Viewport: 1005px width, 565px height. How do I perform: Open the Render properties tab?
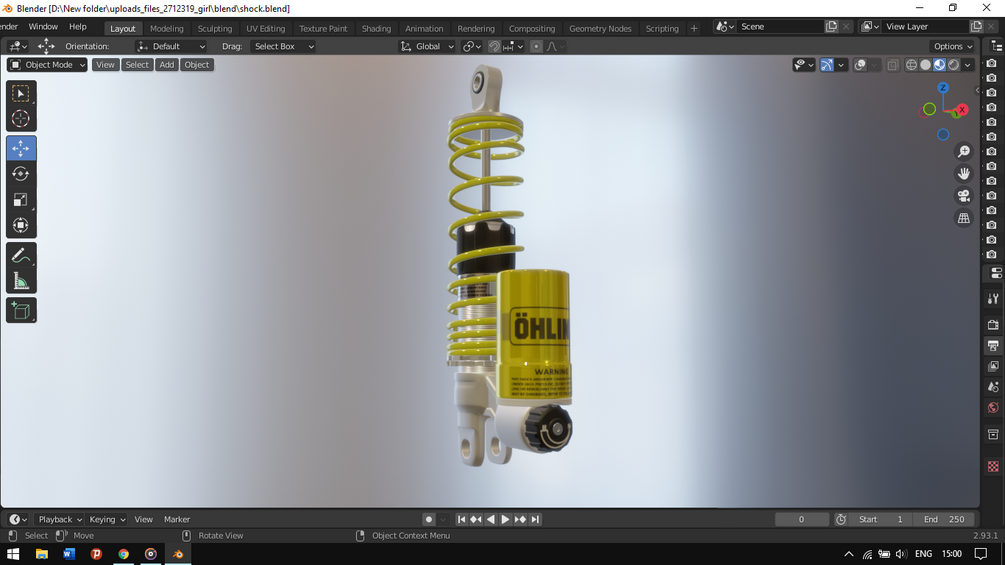(993, 325)
